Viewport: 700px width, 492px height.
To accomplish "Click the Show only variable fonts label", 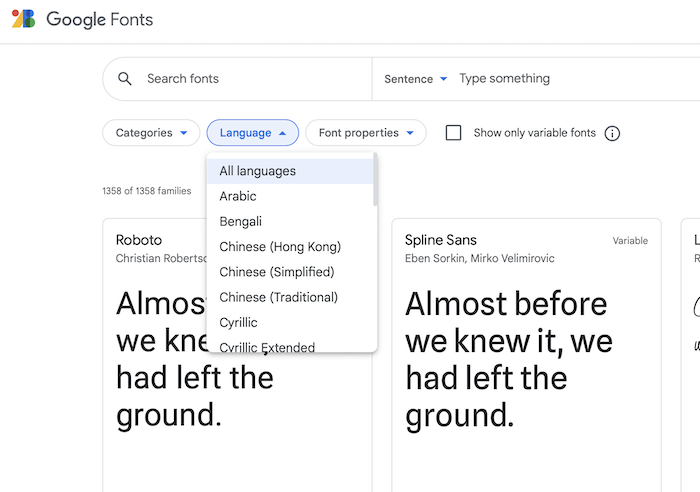I will 534,133.
